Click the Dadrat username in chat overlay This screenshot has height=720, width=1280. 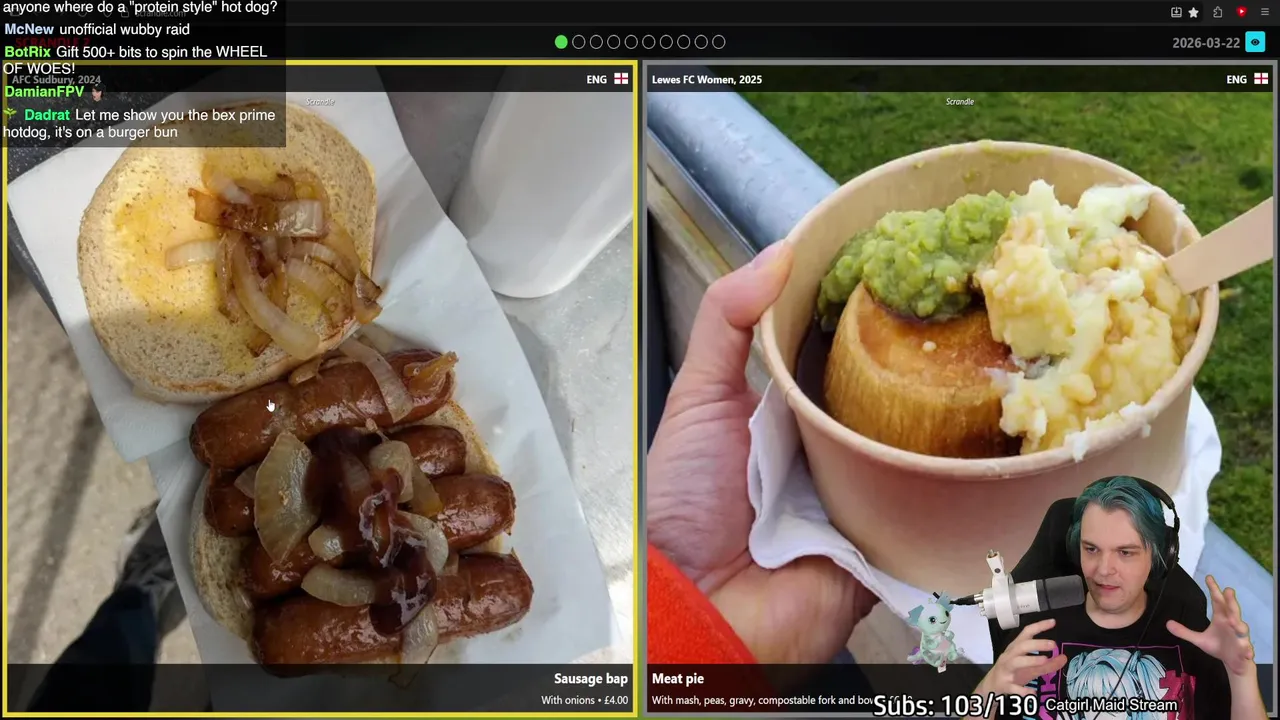click(x=47, y=115)
